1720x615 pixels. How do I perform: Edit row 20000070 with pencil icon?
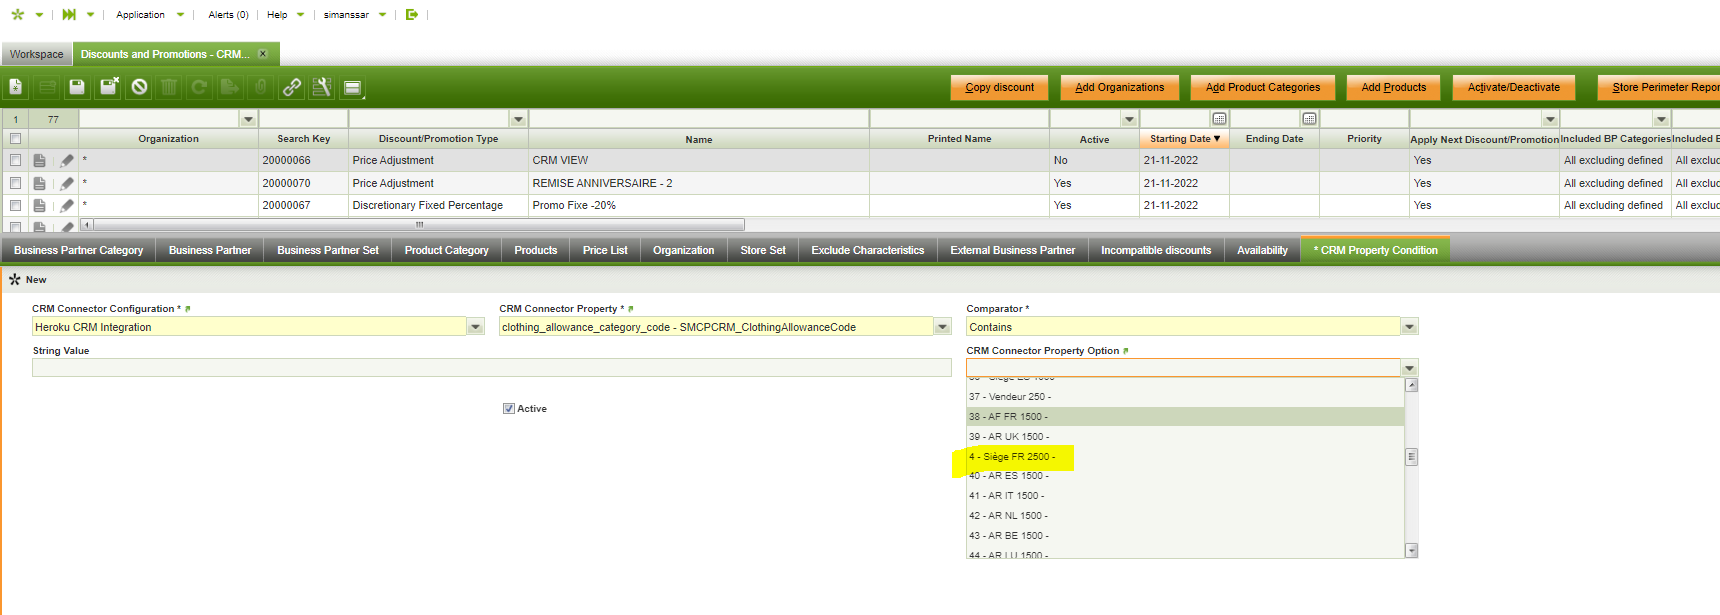tap(66, 183)
